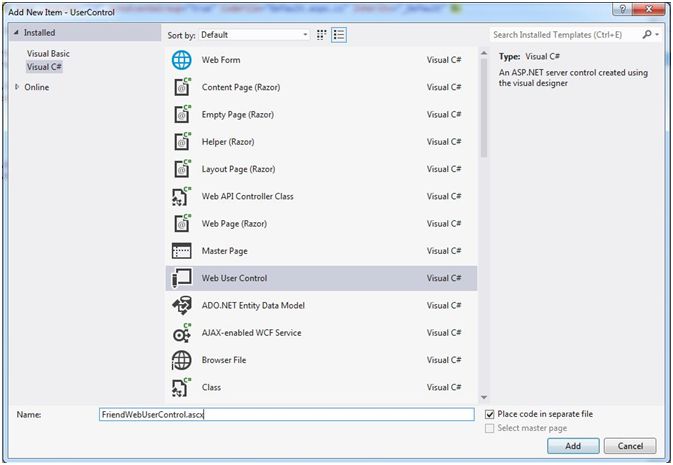Expand the Online templates node
This screenshot has width=673, height=465.
17,87
